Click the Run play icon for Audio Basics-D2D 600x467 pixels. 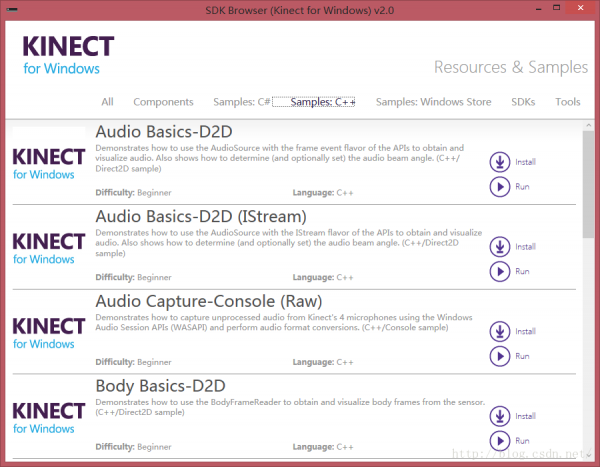[500, 187]
